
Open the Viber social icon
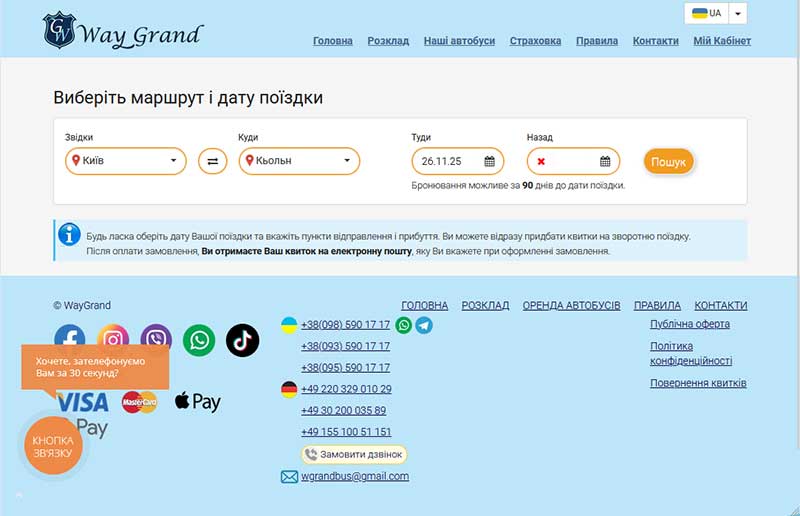pyautogui.click(x=156, y=340)
